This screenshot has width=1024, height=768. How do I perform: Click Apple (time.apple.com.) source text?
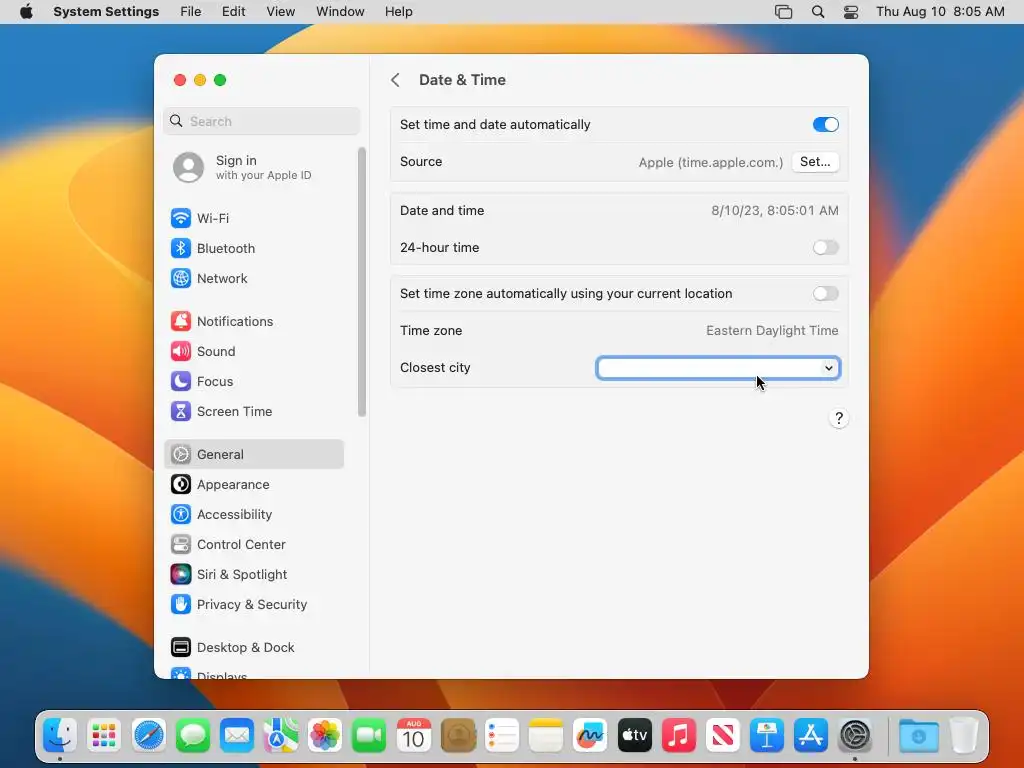[711, 162]
